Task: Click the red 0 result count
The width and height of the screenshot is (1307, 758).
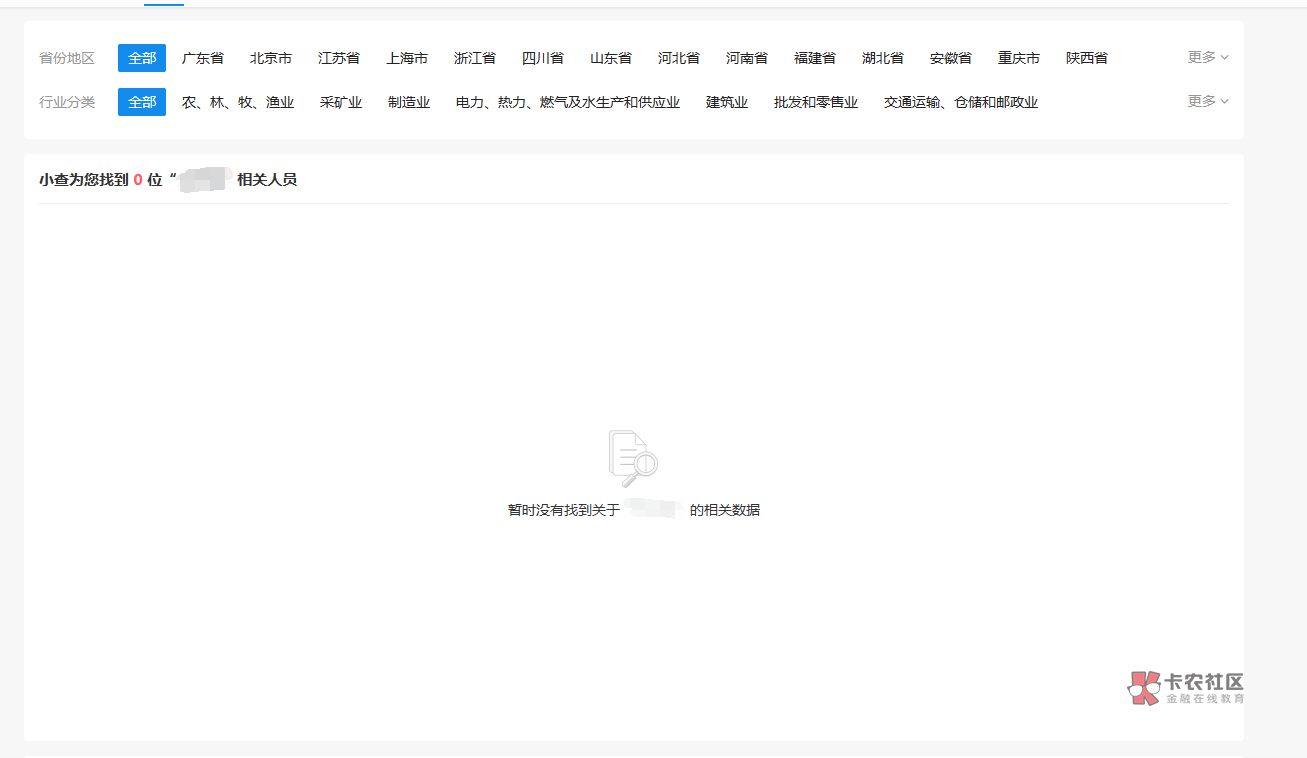Action: tap(138, 180)
